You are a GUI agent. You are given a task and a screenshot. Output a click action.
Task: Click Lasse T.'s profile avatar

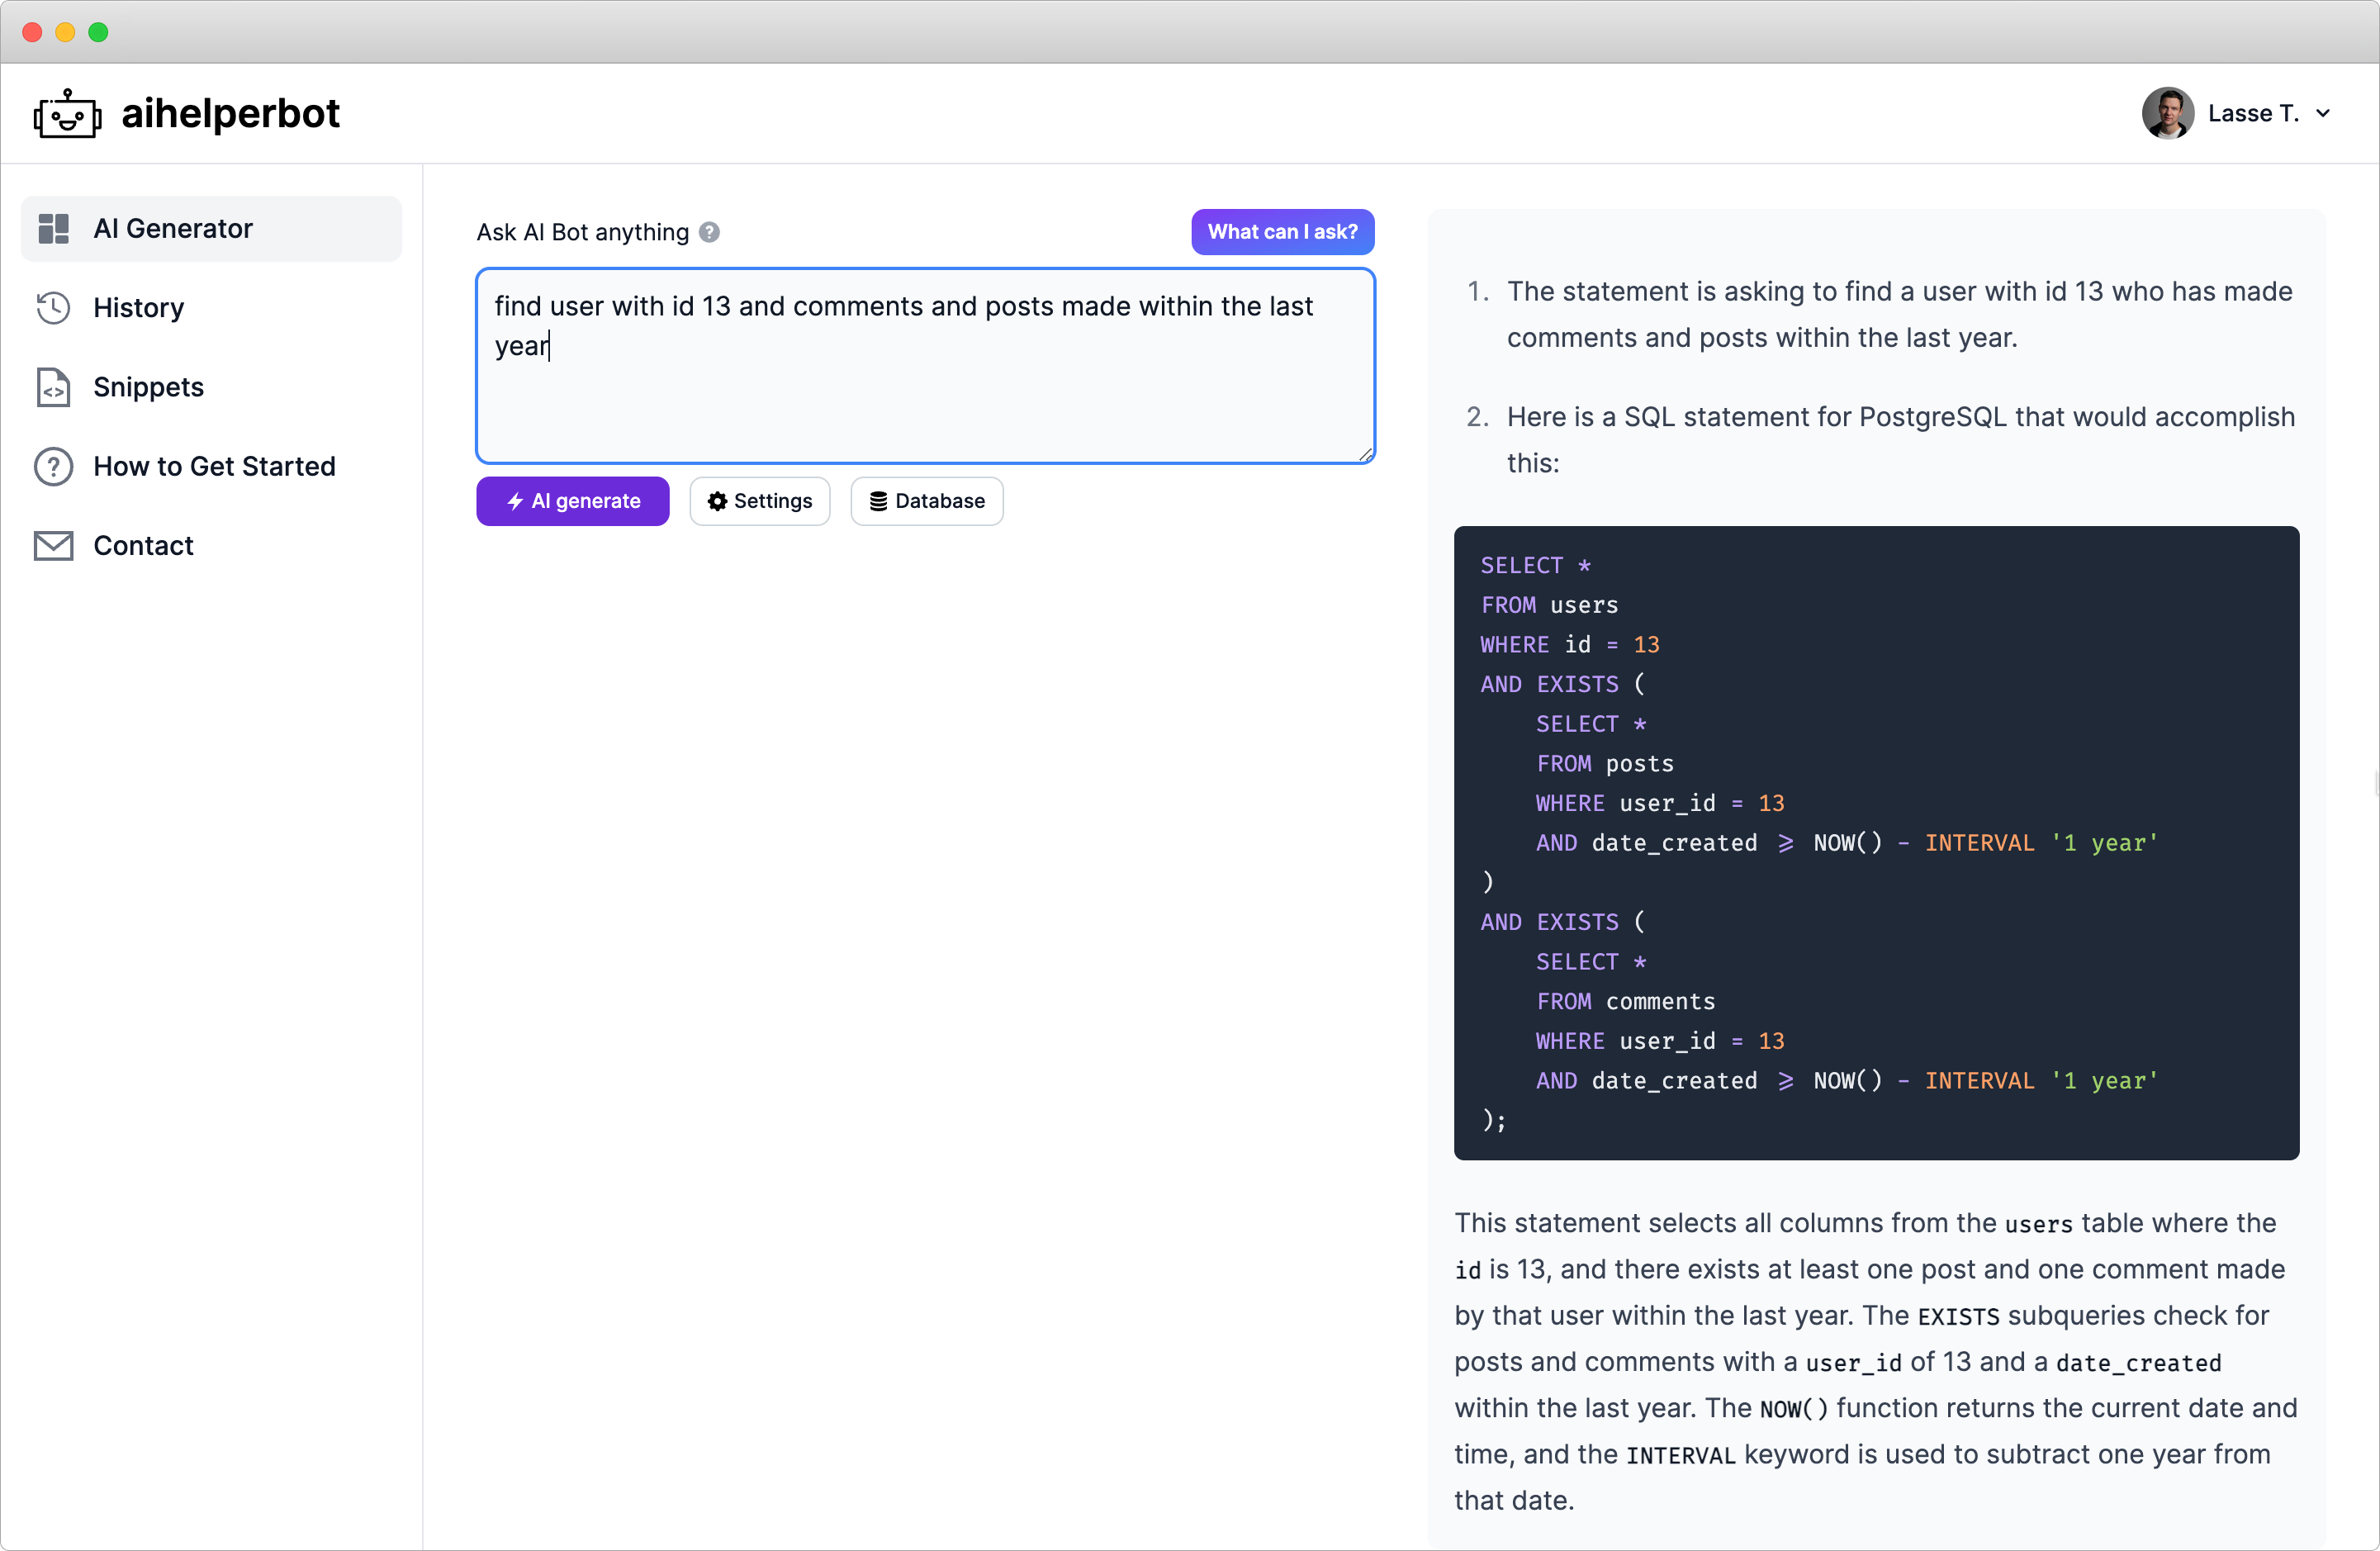click(2167, 113)
